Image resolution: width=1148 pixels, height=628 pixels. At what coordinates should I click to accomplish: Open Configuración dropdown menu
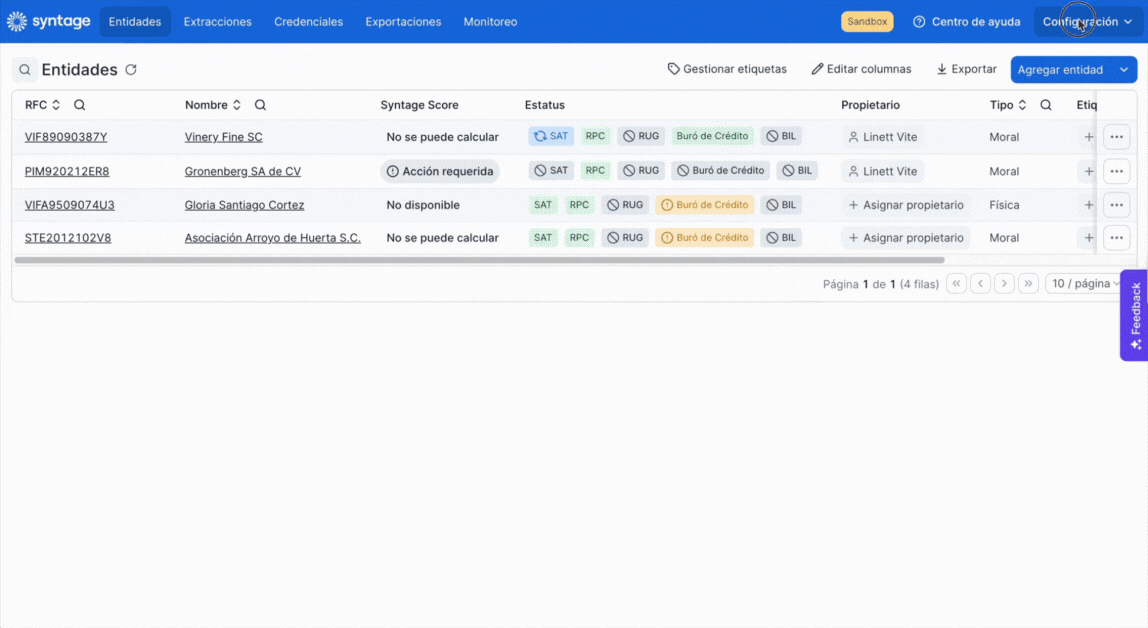point(1086,21)
